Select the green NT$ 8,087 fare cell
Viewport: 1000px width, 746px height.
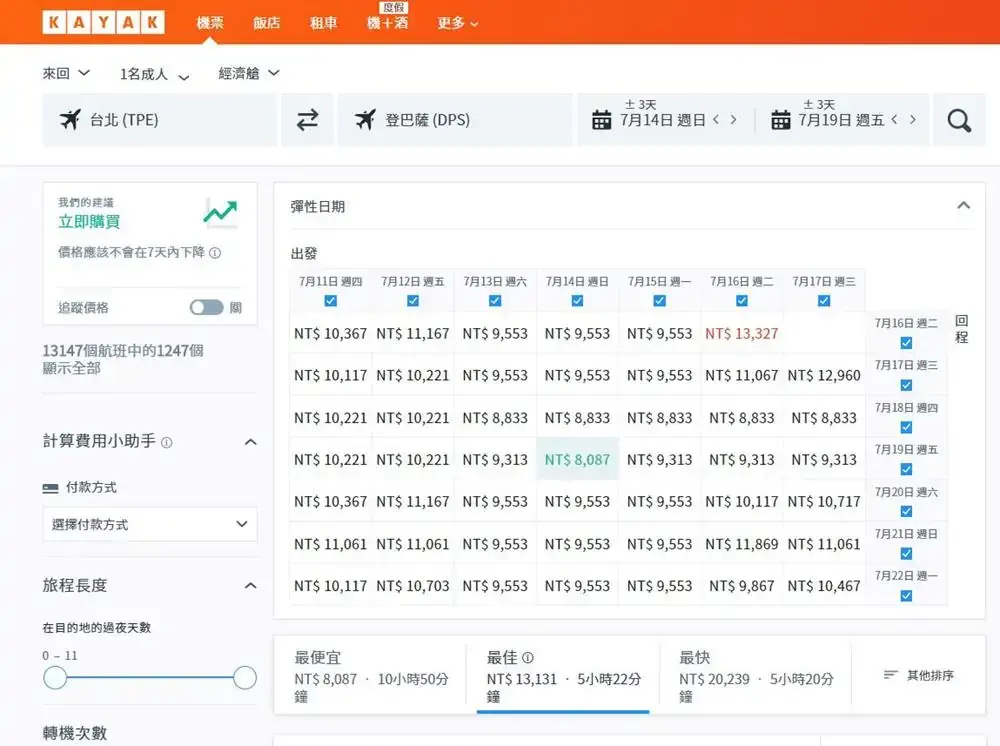(x=577, y=459)
